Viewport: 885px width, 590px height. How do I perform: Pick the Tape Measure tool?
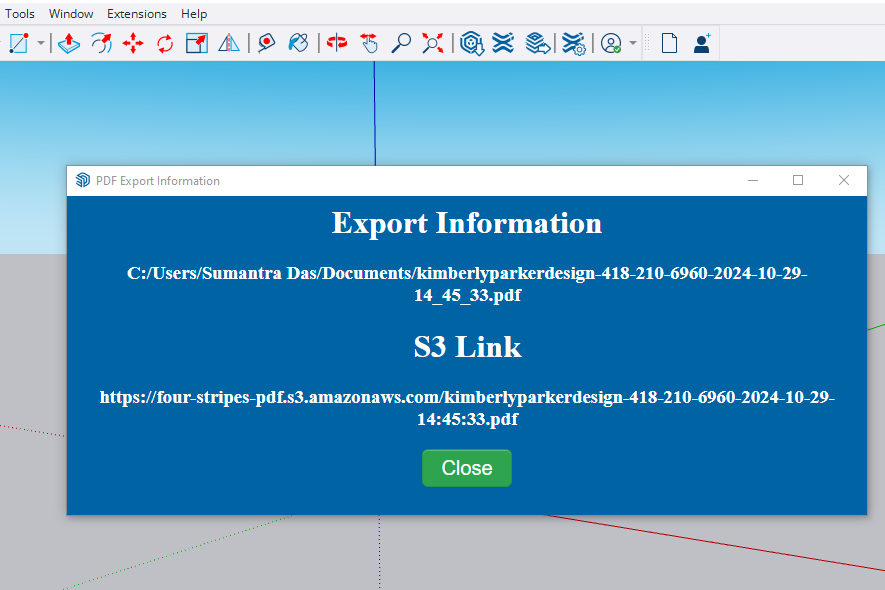tap(266, 43)
